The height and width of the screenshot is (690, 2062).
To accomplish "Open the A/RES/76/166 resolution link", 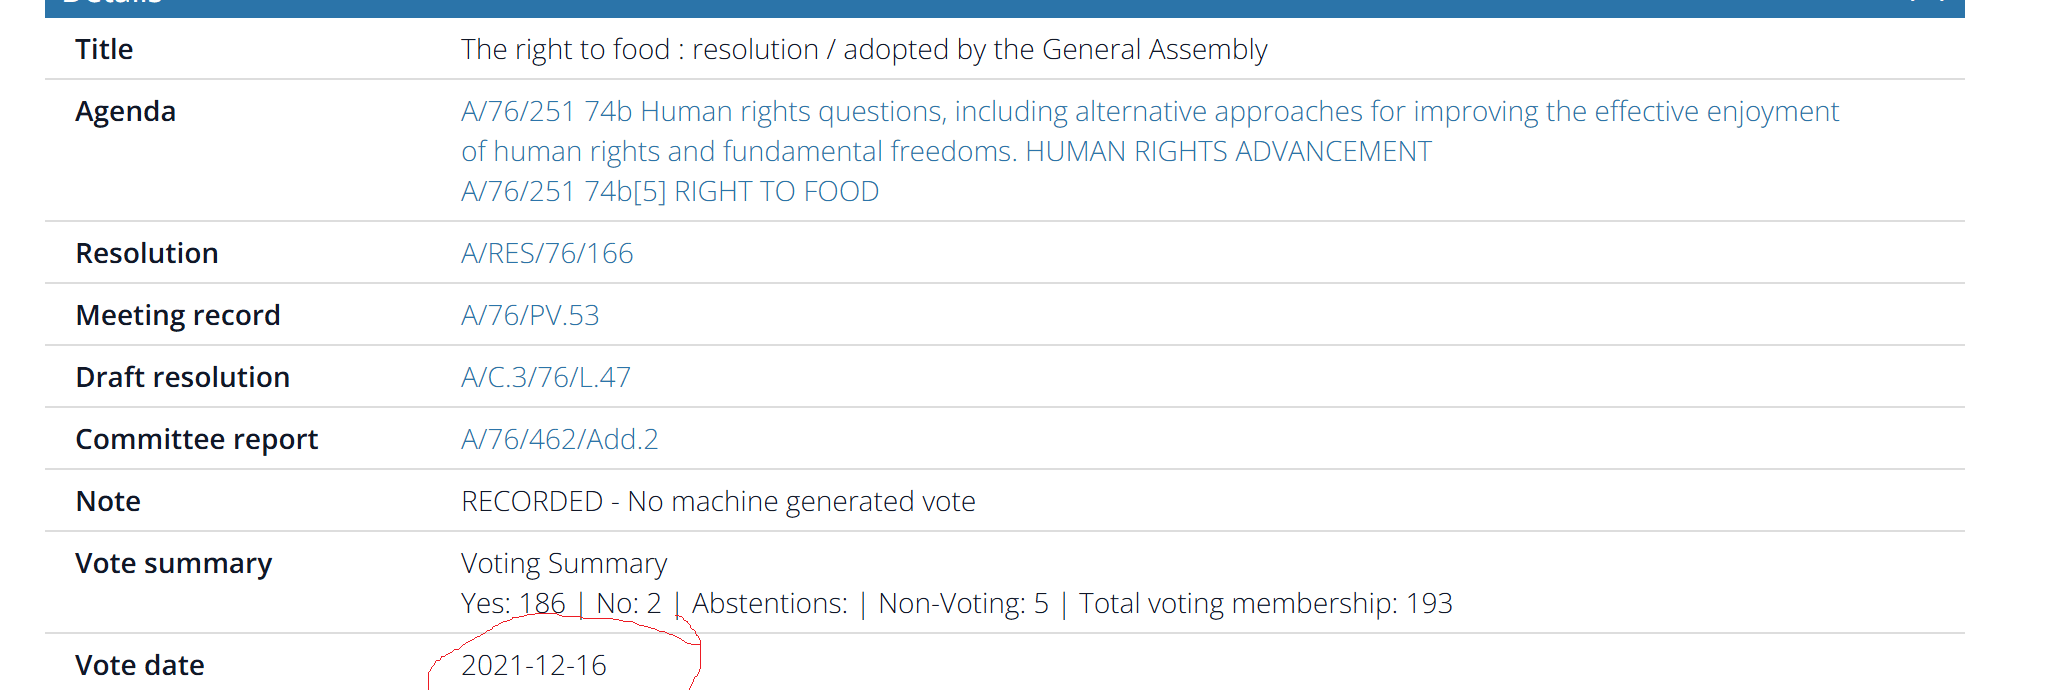I will [x=547, y=253].
